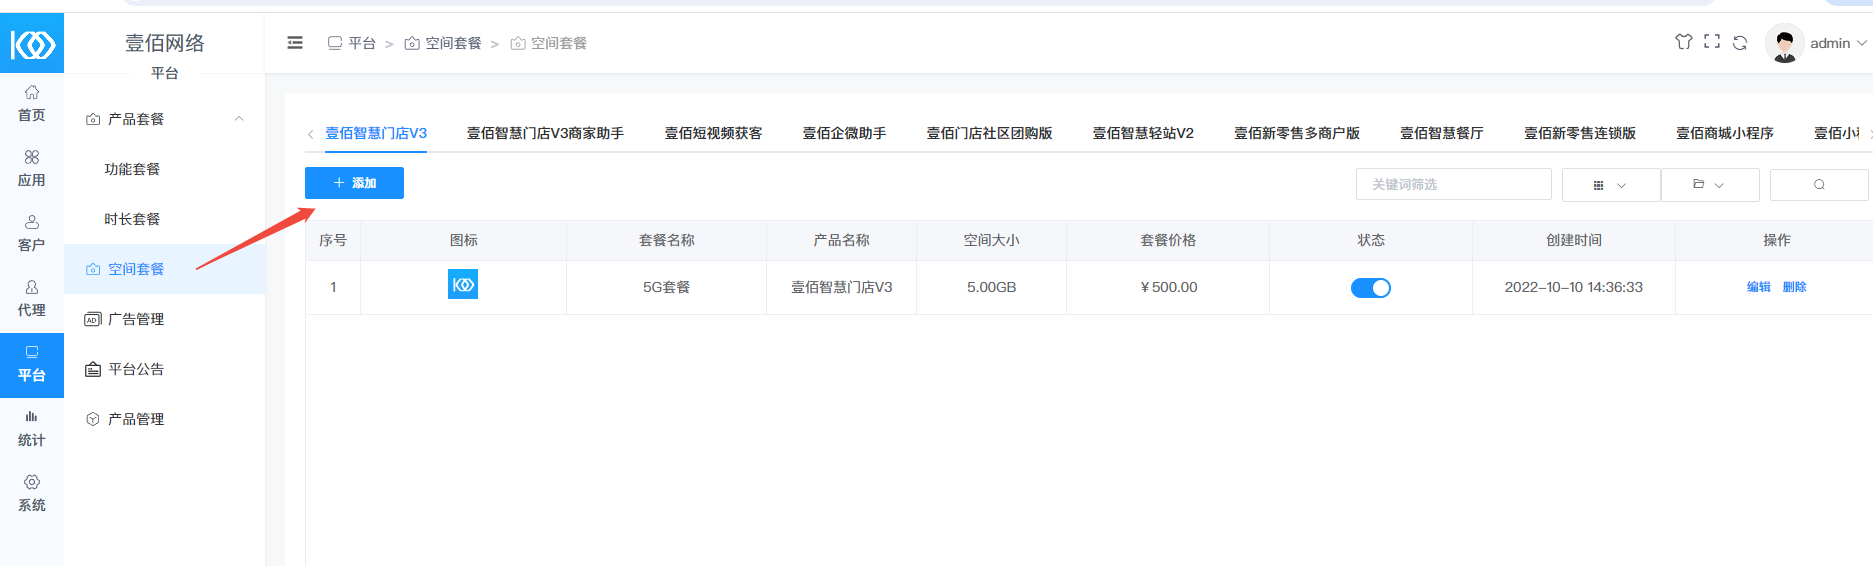Open the folder export dropdown
Viewport: 1873px width, 566px height.
(x=1710, y=185)
